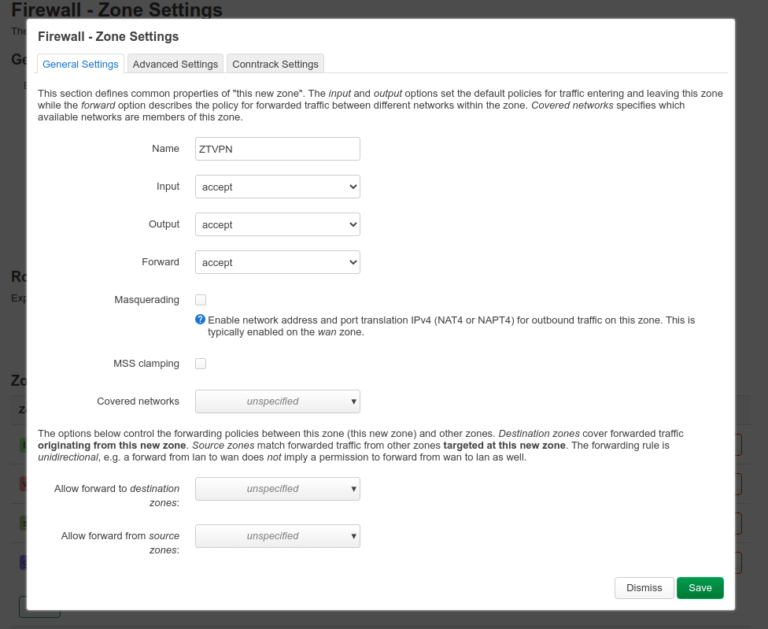Screen dimensions: 768x629
Task: Click the Covered networks field label
Action: (x=138, y=402)
